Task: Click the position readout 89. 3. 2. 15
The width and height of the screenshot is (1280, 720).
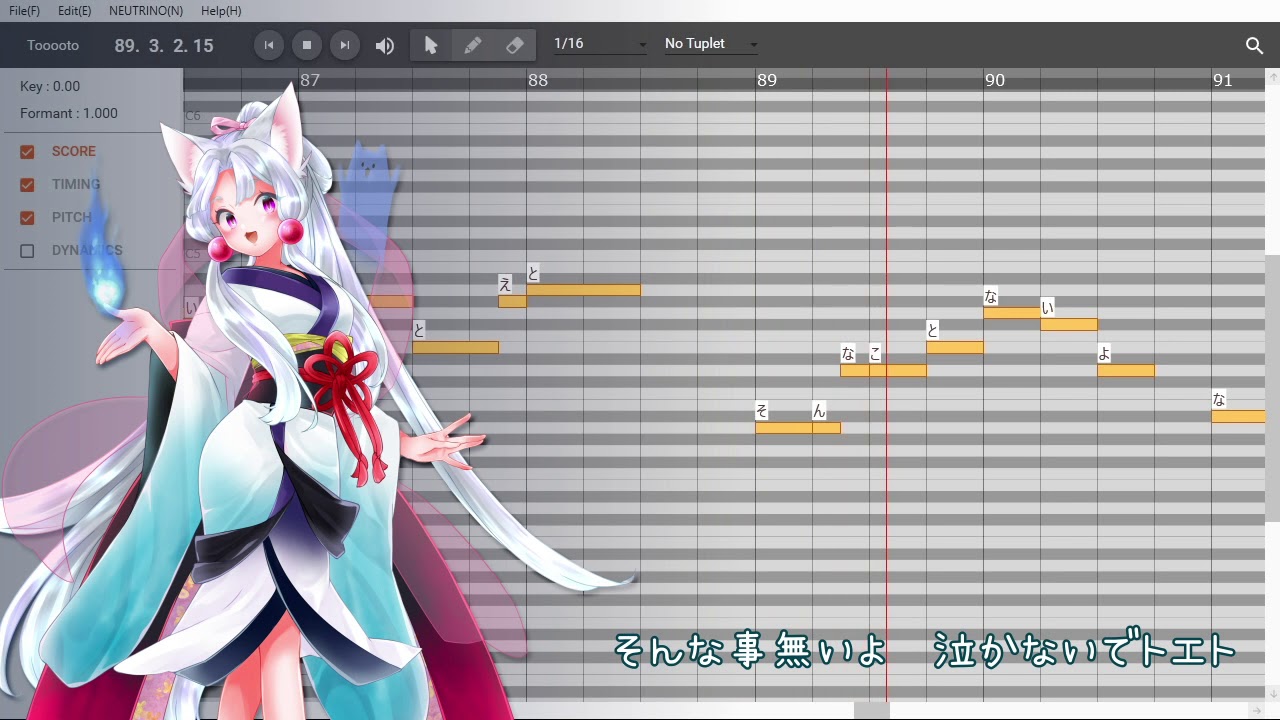Action: [x=164, y=46]
